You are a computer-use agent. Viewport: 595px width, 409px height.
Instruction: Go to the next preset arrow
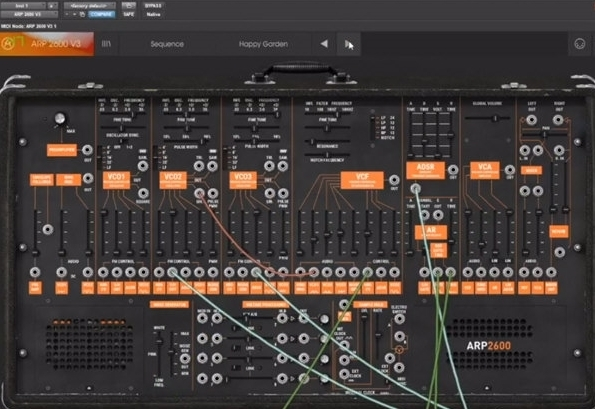pos(348,44)
